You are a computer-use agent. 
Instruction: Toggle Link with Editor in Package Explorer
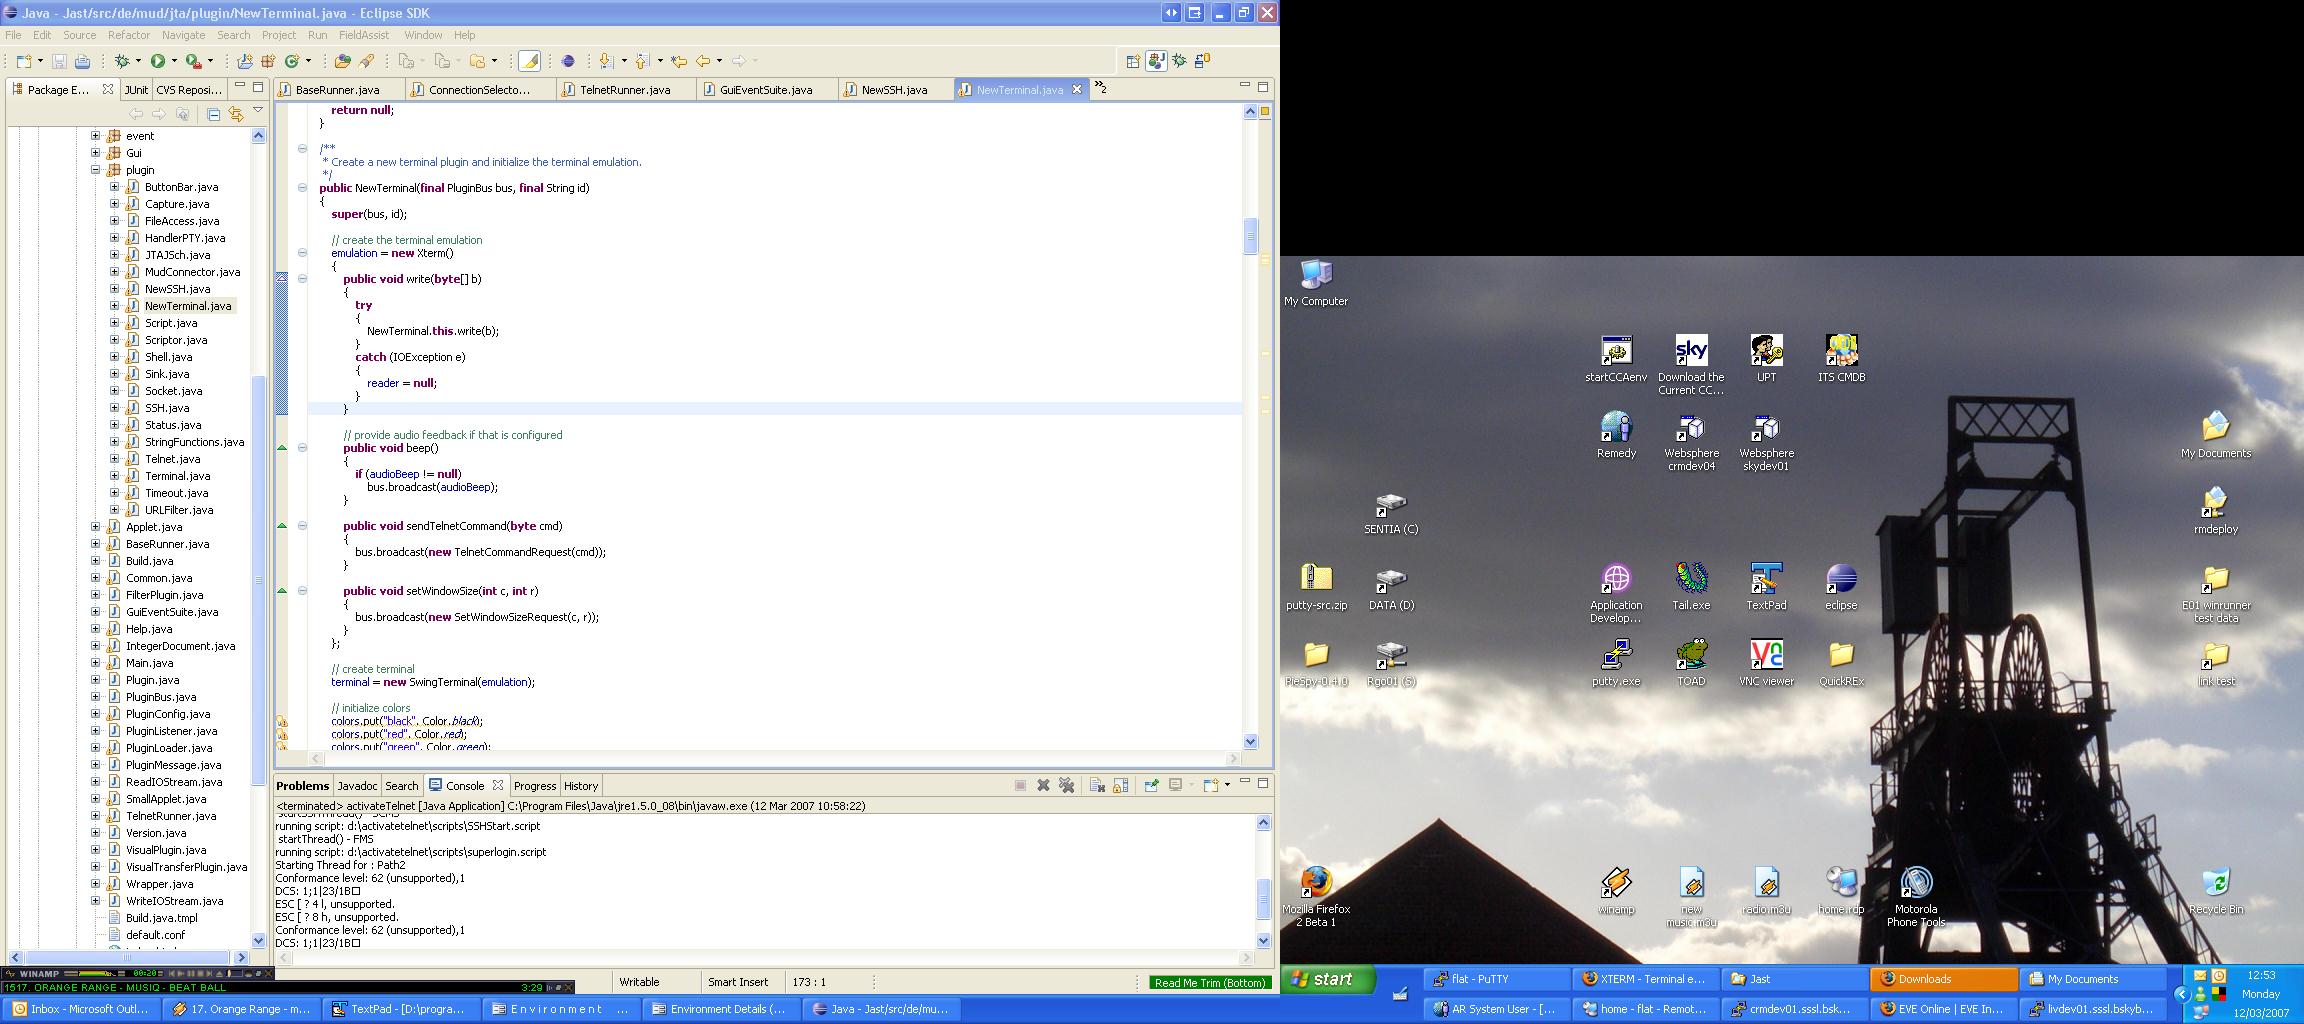click(235, 114)
